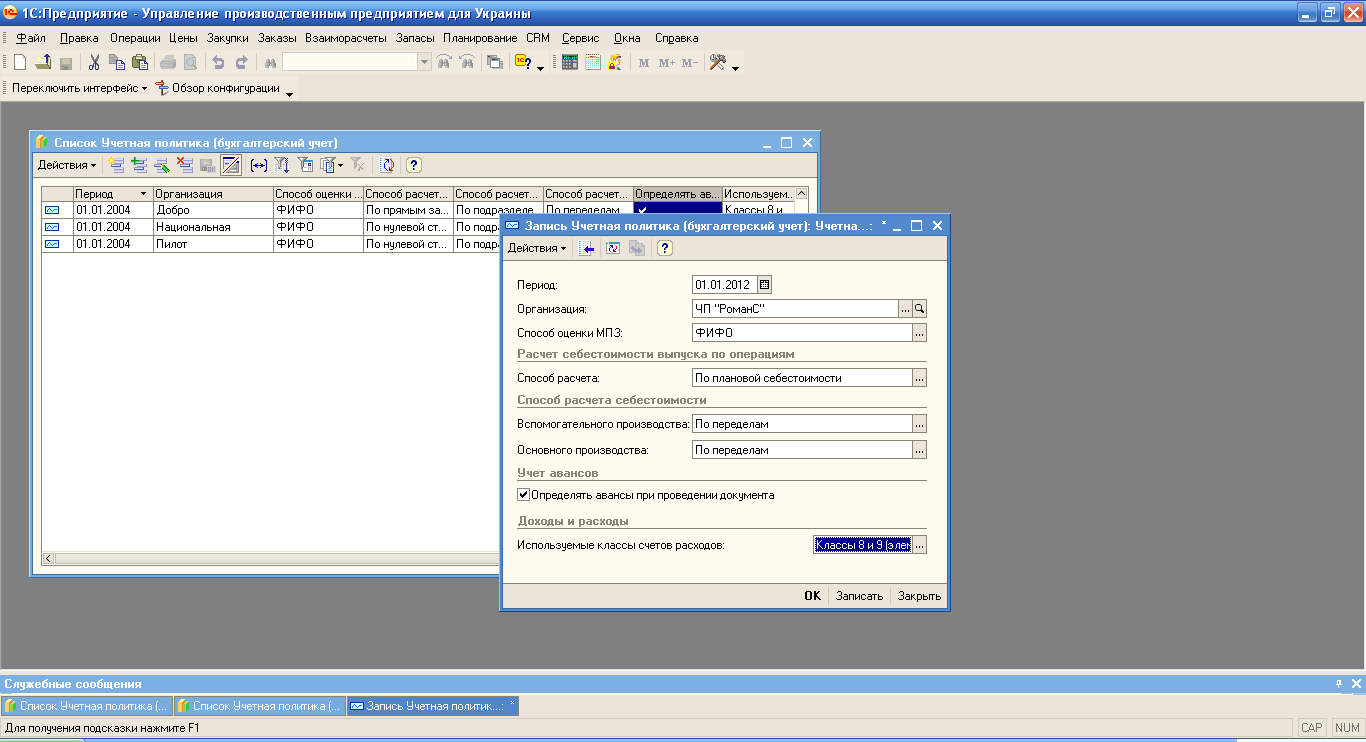The height and width of the screenshot is (742, 1366).
Task: Click the 1C help icon with question mark
Action: tap(523, 62)
